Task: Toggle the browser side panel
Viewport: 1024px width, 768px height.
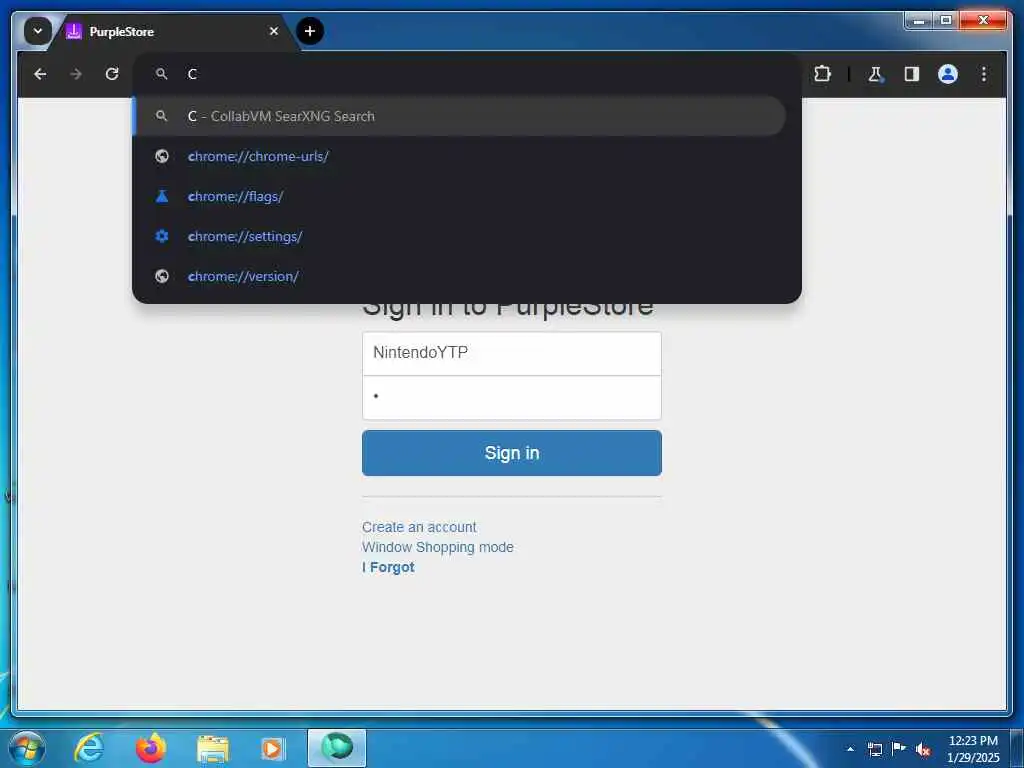Action: [x=912, y=74]
